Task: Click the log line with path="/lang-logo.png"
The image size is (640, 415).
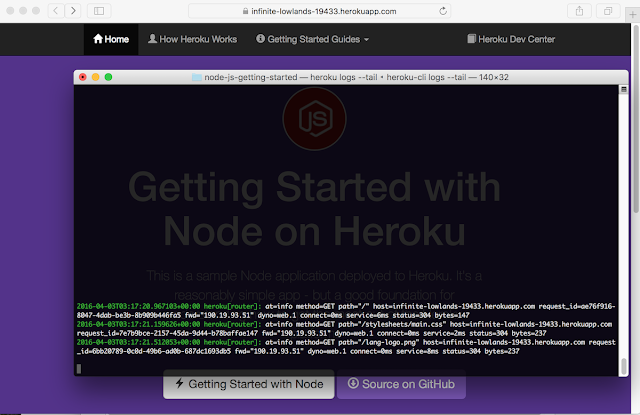Action: pyautogui.click(x=346, y=347)
